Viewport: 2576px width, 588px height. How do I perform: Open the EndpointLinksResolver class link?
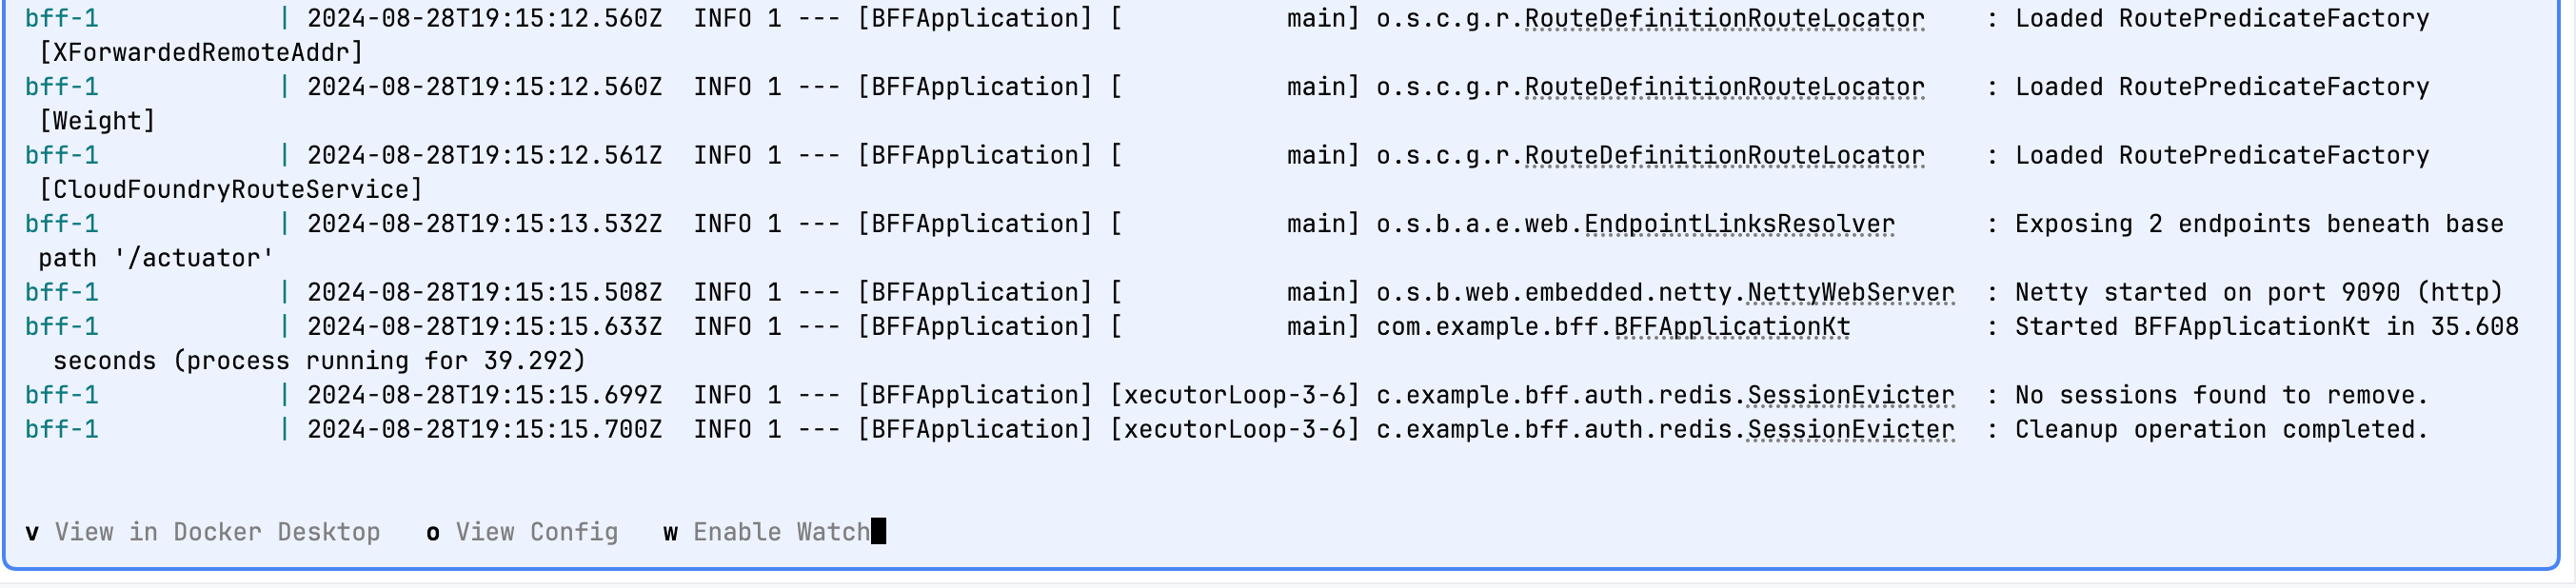tap(1739, 224)
